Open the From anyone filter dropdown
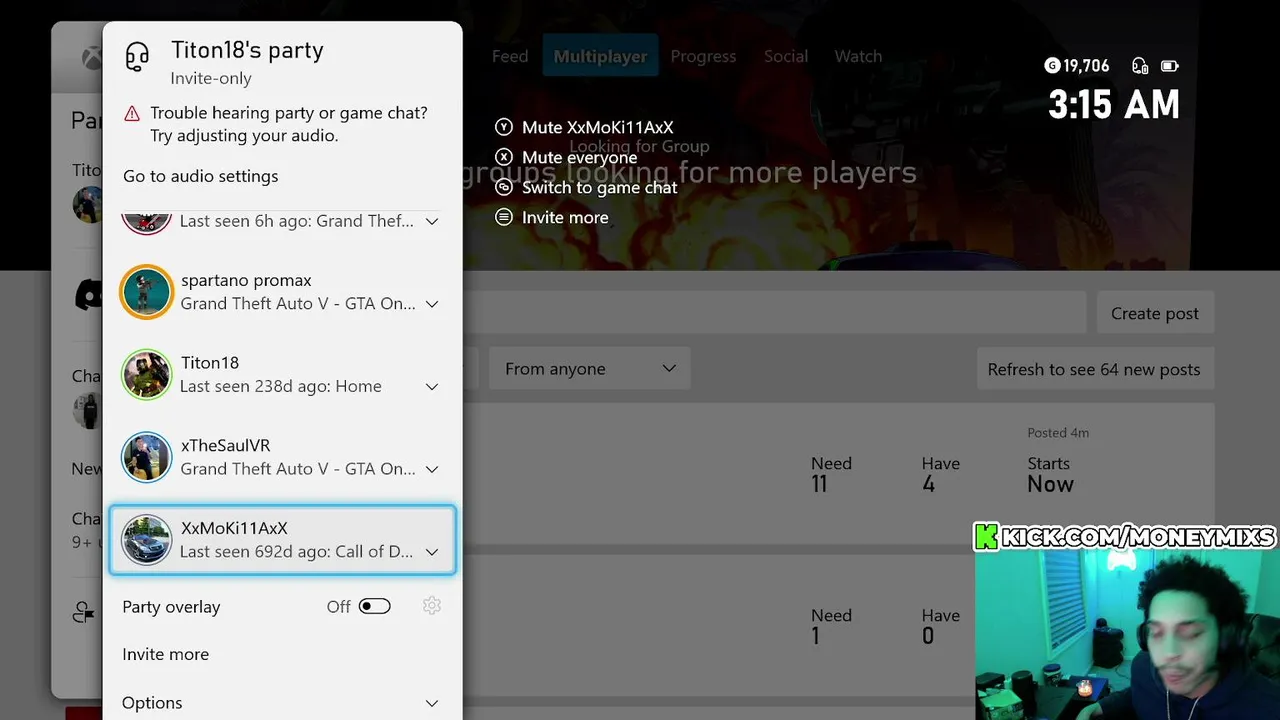This screenshot has height=720, width=1280. click(590, 369)
